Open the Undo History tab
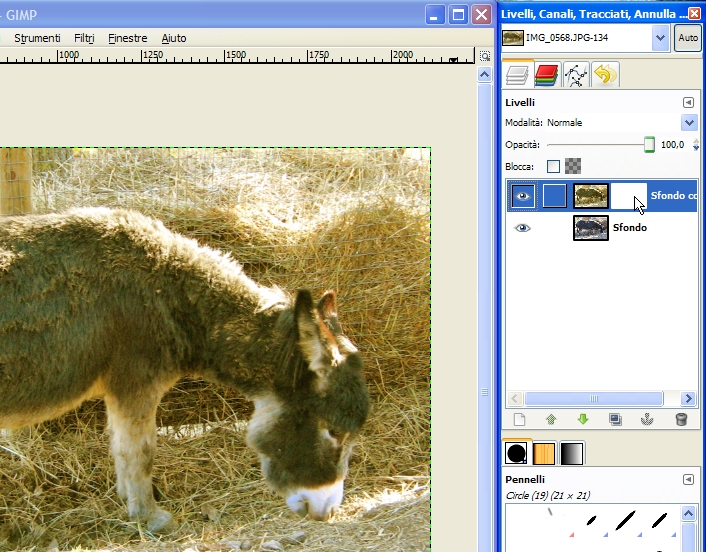This screenshot has height=552, width=706. 604,73
